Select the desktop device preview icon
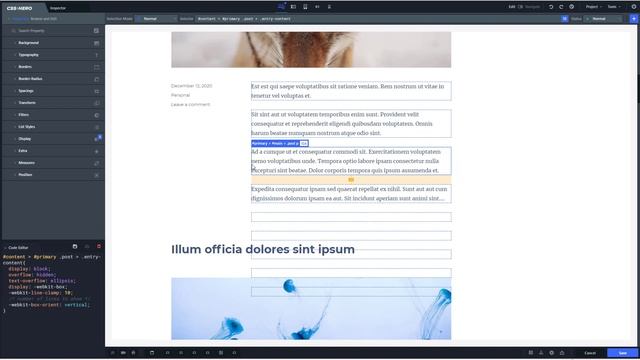 [281, 7]
